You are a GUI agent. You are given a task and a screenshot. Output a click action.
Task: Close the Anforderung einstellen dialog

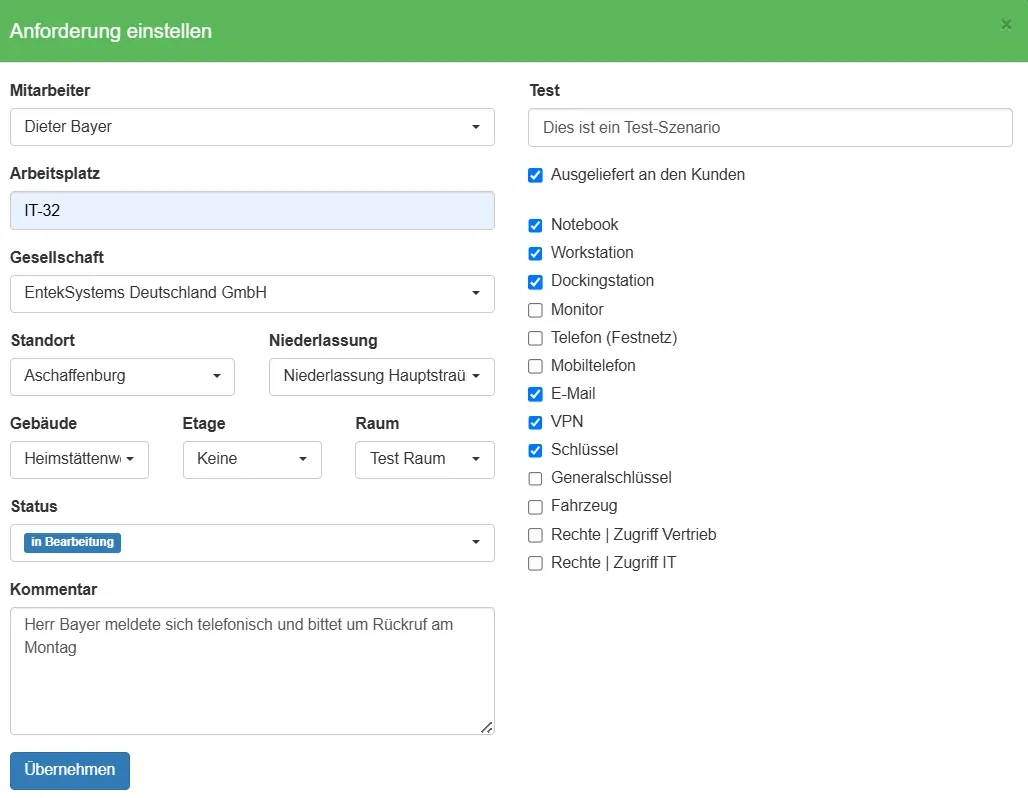[x=1006, y=25]
